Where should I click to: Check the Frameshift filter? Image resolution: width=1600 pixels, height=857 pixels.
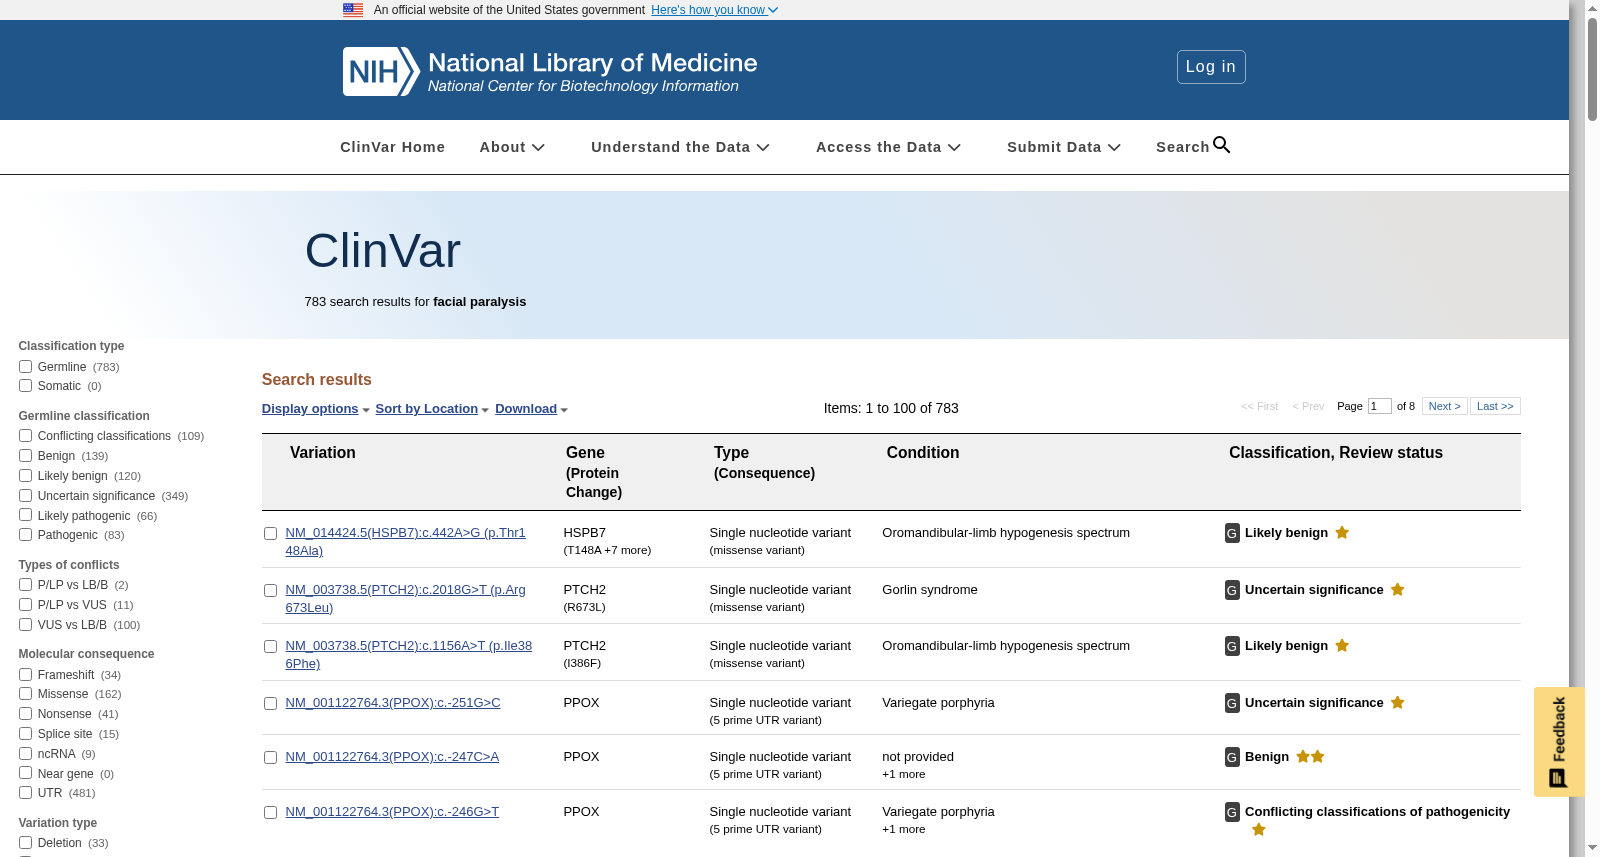click(25, 675)
